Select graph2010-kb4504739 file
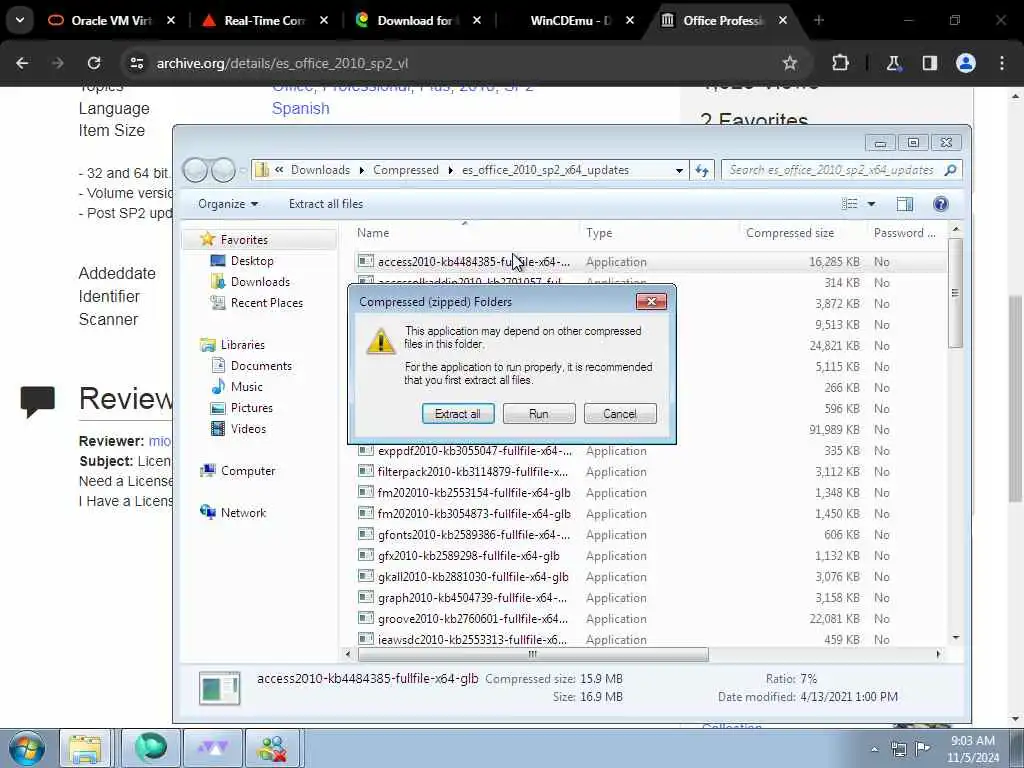Viewport: 1024px width, 768px height. [472, 598]
